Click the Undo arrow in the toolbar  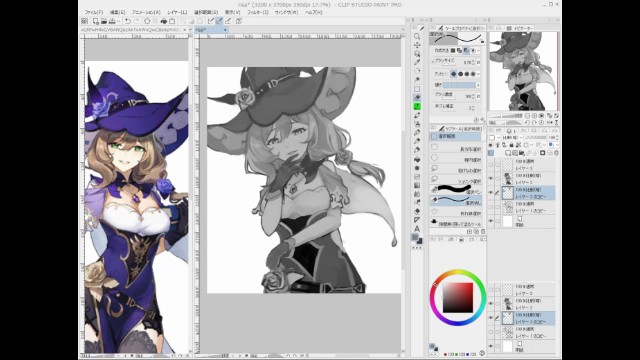pyautogui.click(x=128, y=21)
